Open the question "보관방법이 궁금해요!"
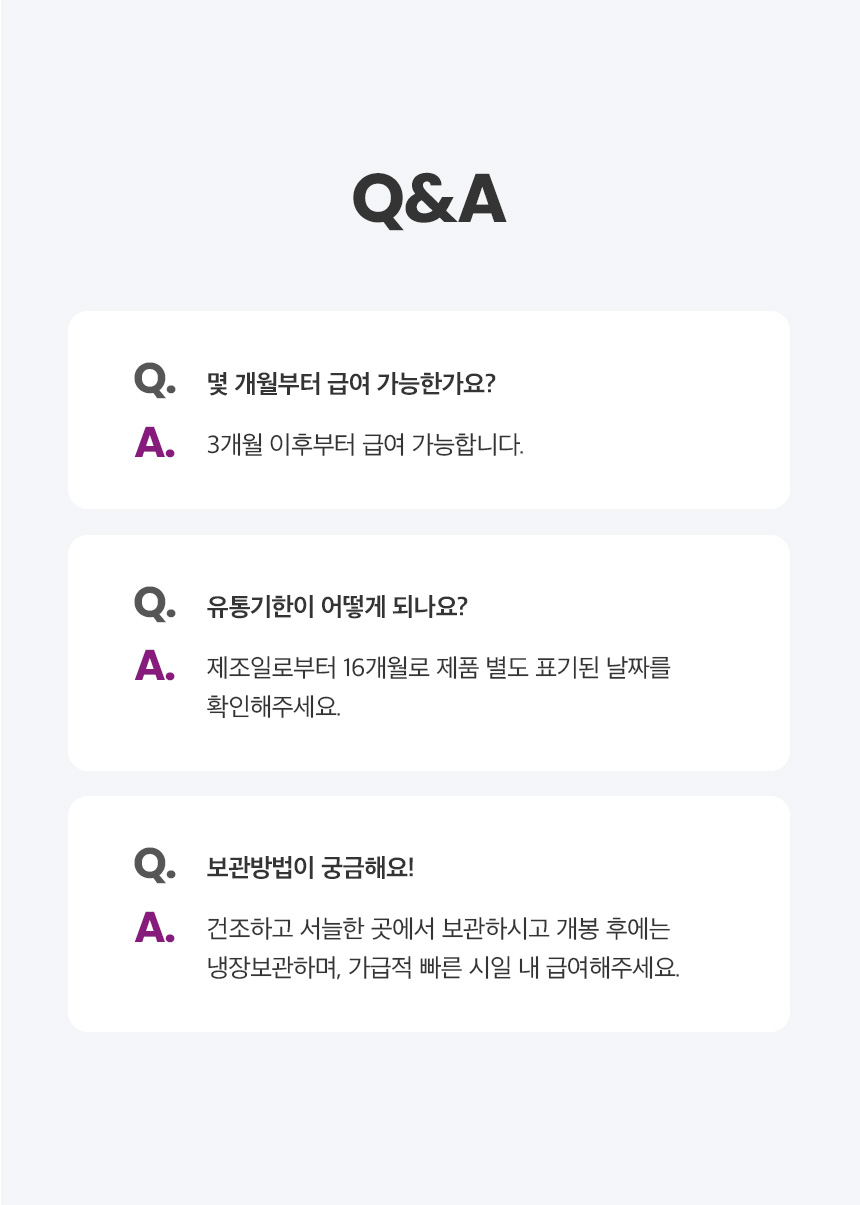This screenshot has height=1205, width=860. (310, 868)
